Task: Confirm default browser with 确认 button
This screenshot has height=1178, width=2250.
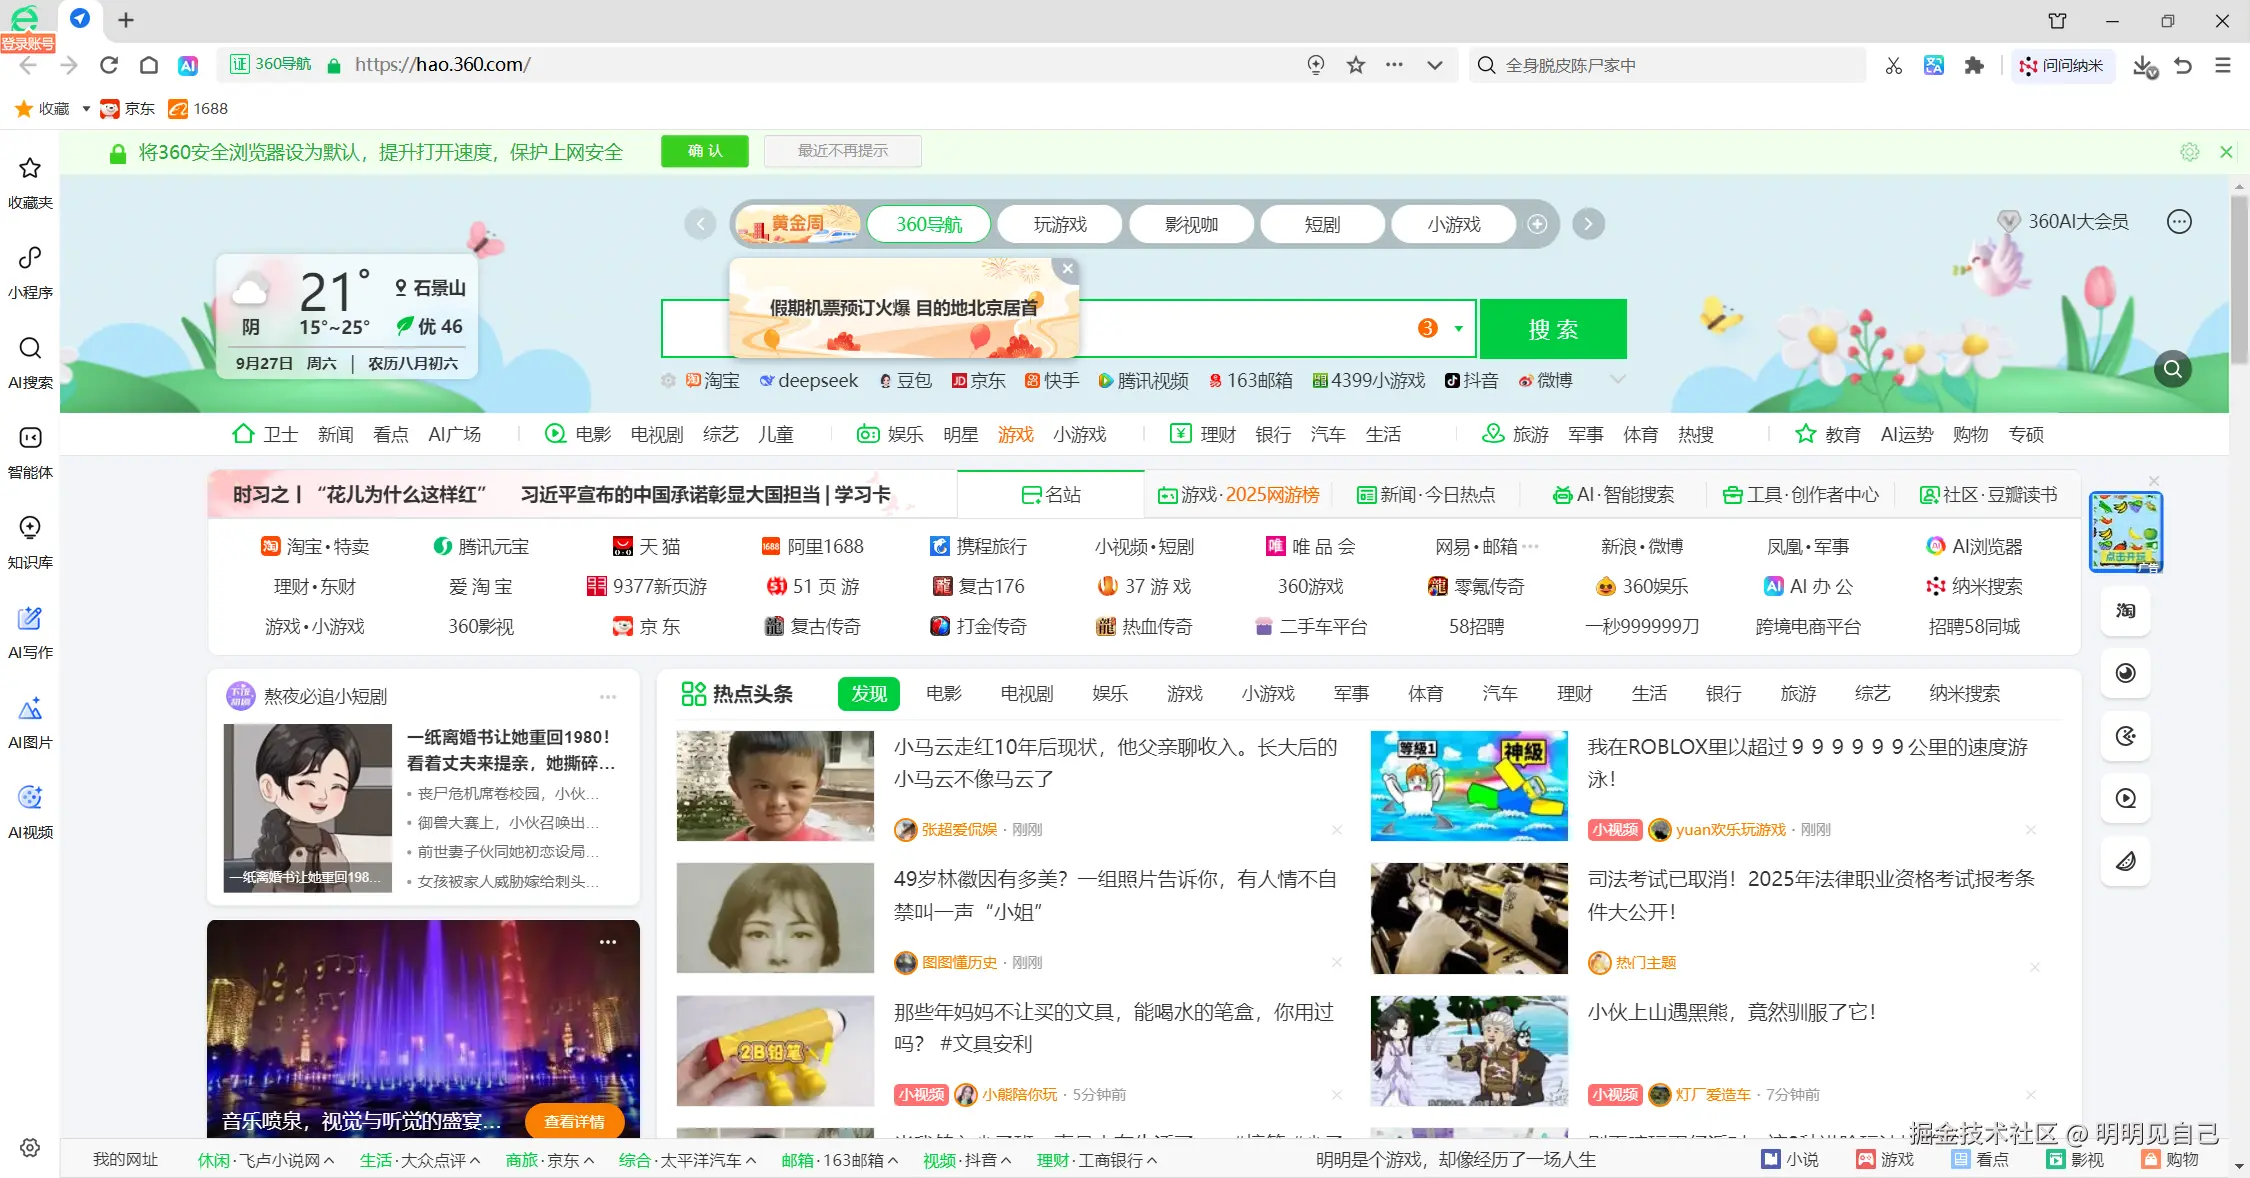Action: tap(705, 151)
